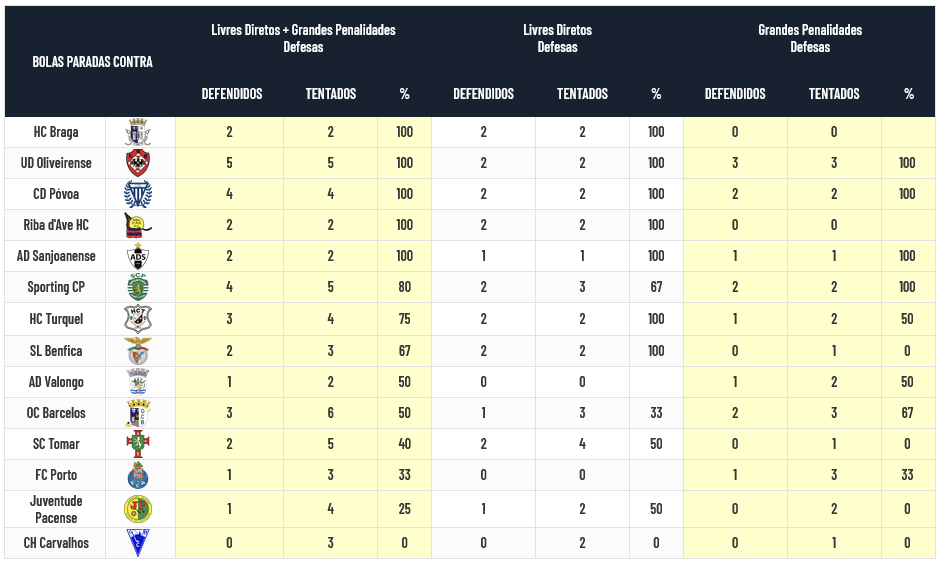
Task: Sort by TENTADOS under Livres Diretos Defesas
Action: pyautogui.click(x=582, y=94)
